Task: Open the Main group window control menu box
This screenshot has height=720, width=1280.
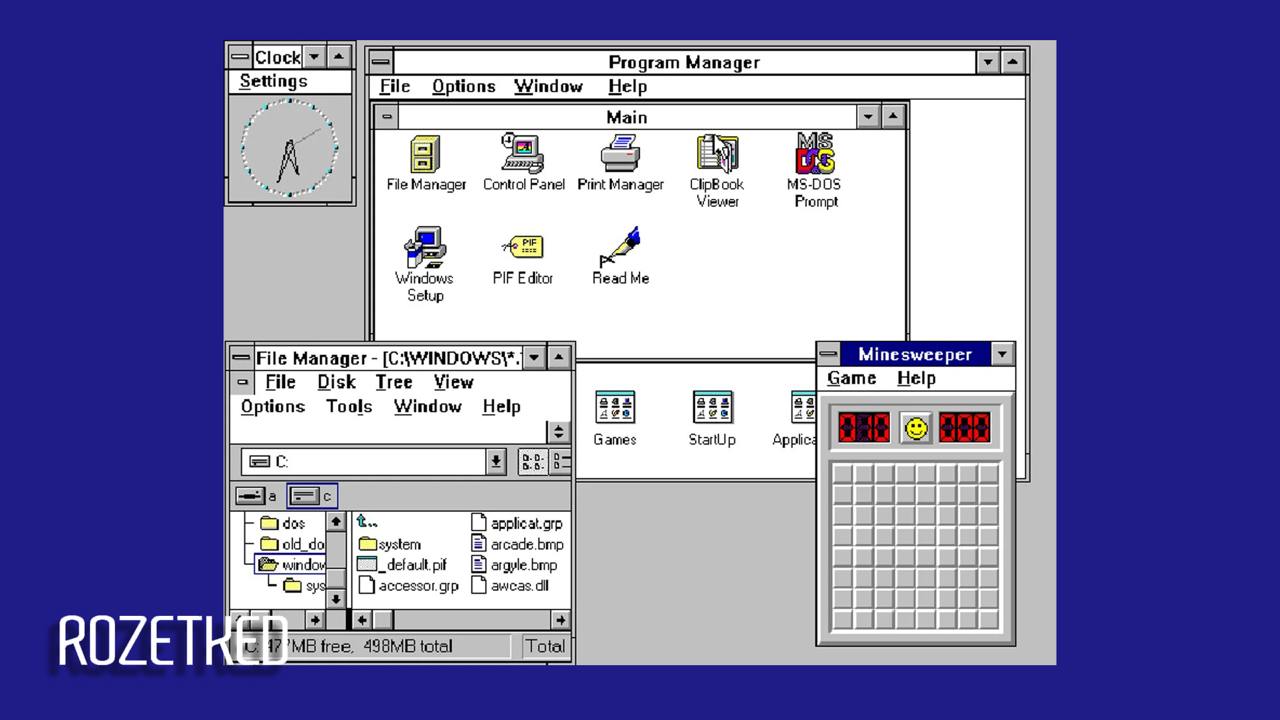Action: (x=386, y=117)
